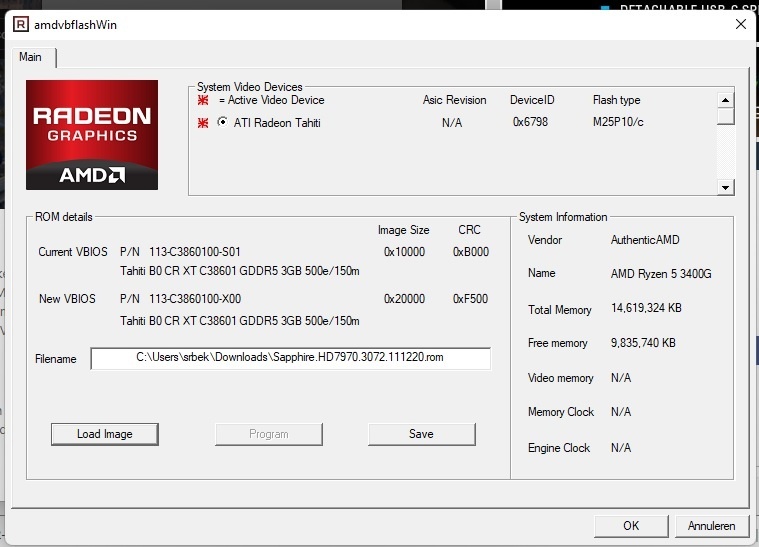
Task: Click the device list scroll up arrow
Action: [x=725, y=100]
